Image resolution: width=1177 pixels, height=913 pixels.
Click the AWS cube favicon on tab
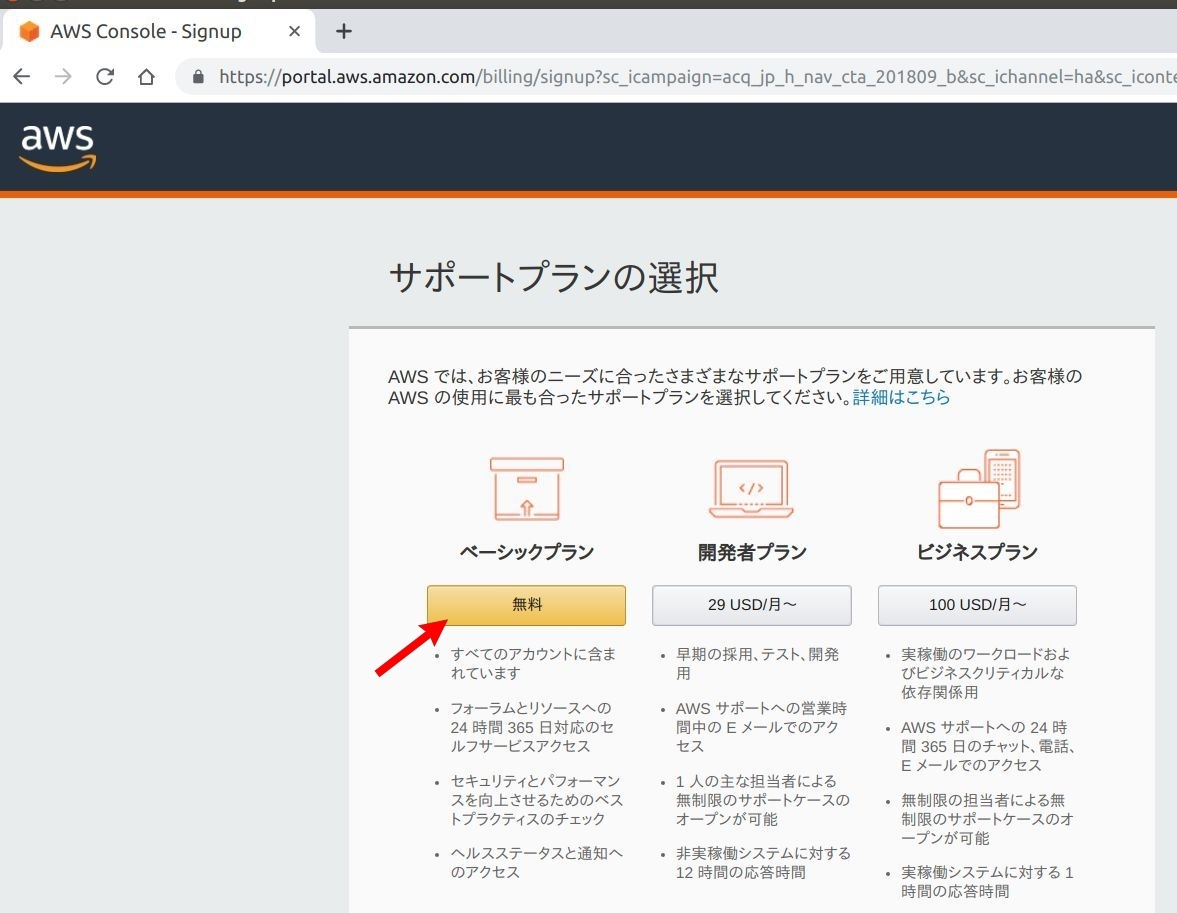[29, 32]
